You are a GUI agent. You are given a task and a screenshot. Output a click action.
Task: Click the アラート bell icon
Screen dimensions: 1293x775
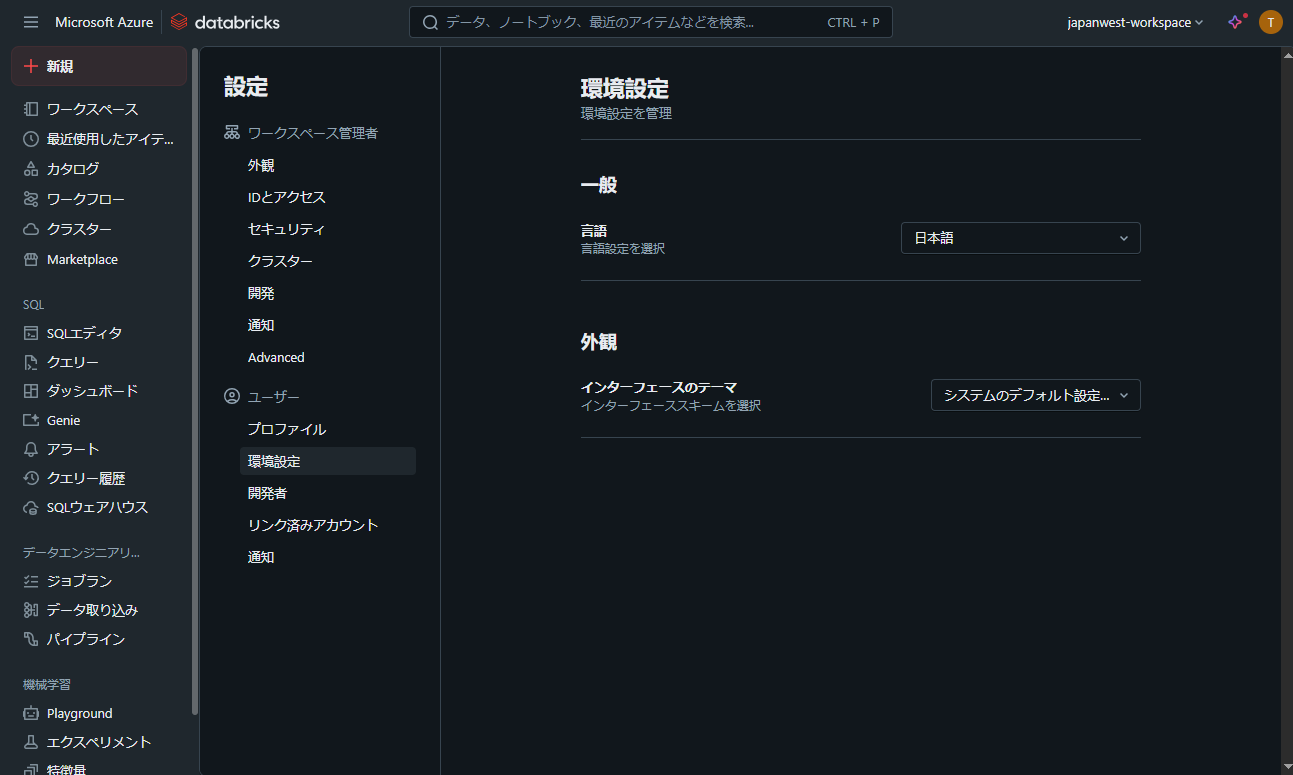[31, 449]
